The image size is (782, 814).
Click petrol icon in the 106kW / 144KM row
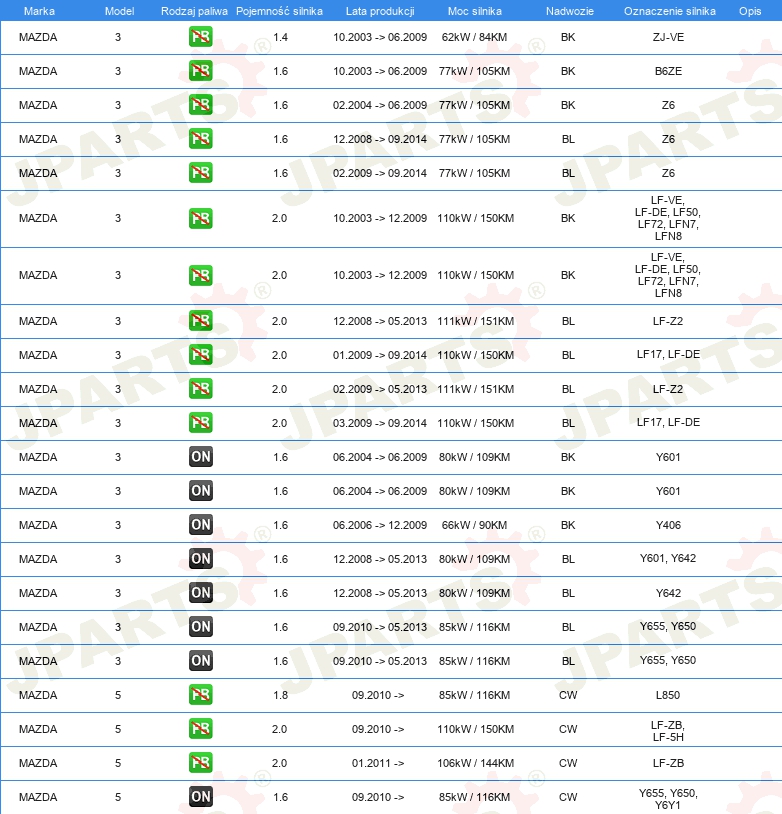point(200,763)
